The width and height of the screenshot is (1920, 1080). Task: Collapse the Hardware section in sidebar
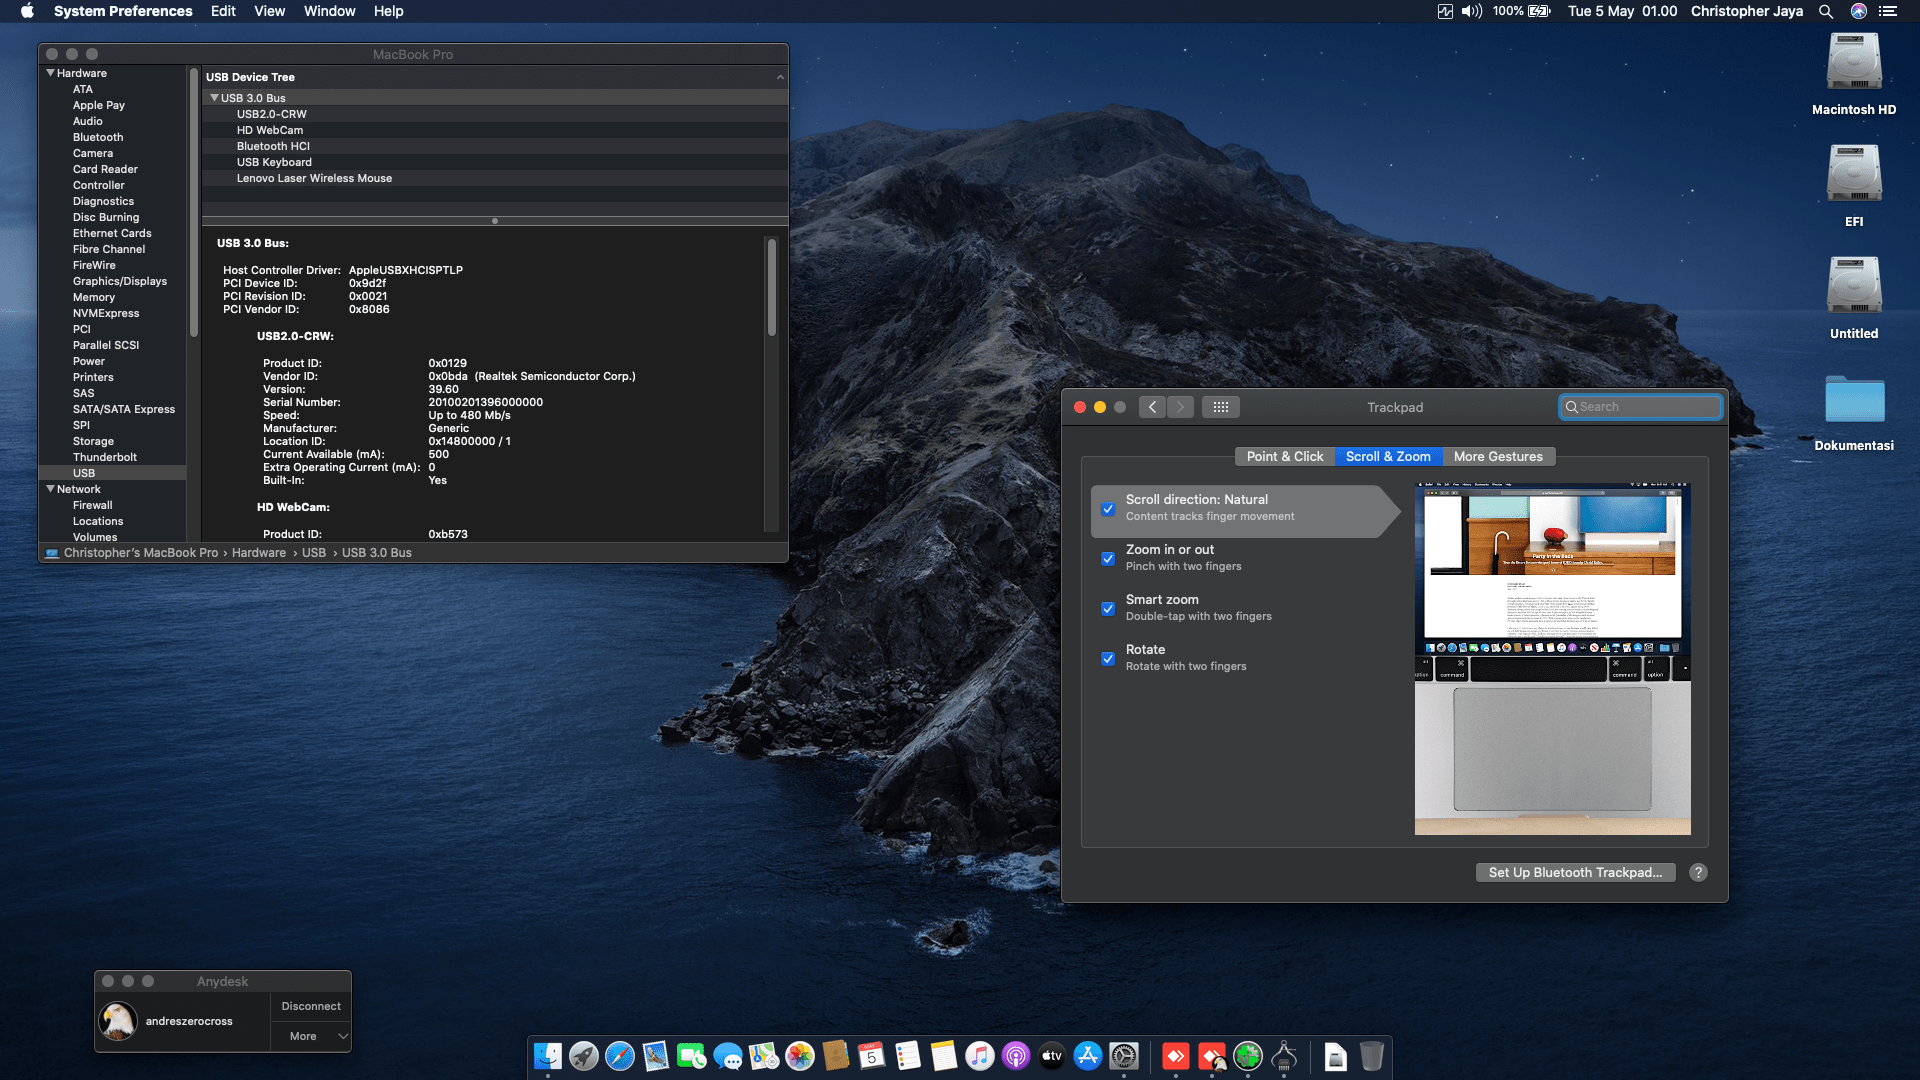tap(50, 73)
